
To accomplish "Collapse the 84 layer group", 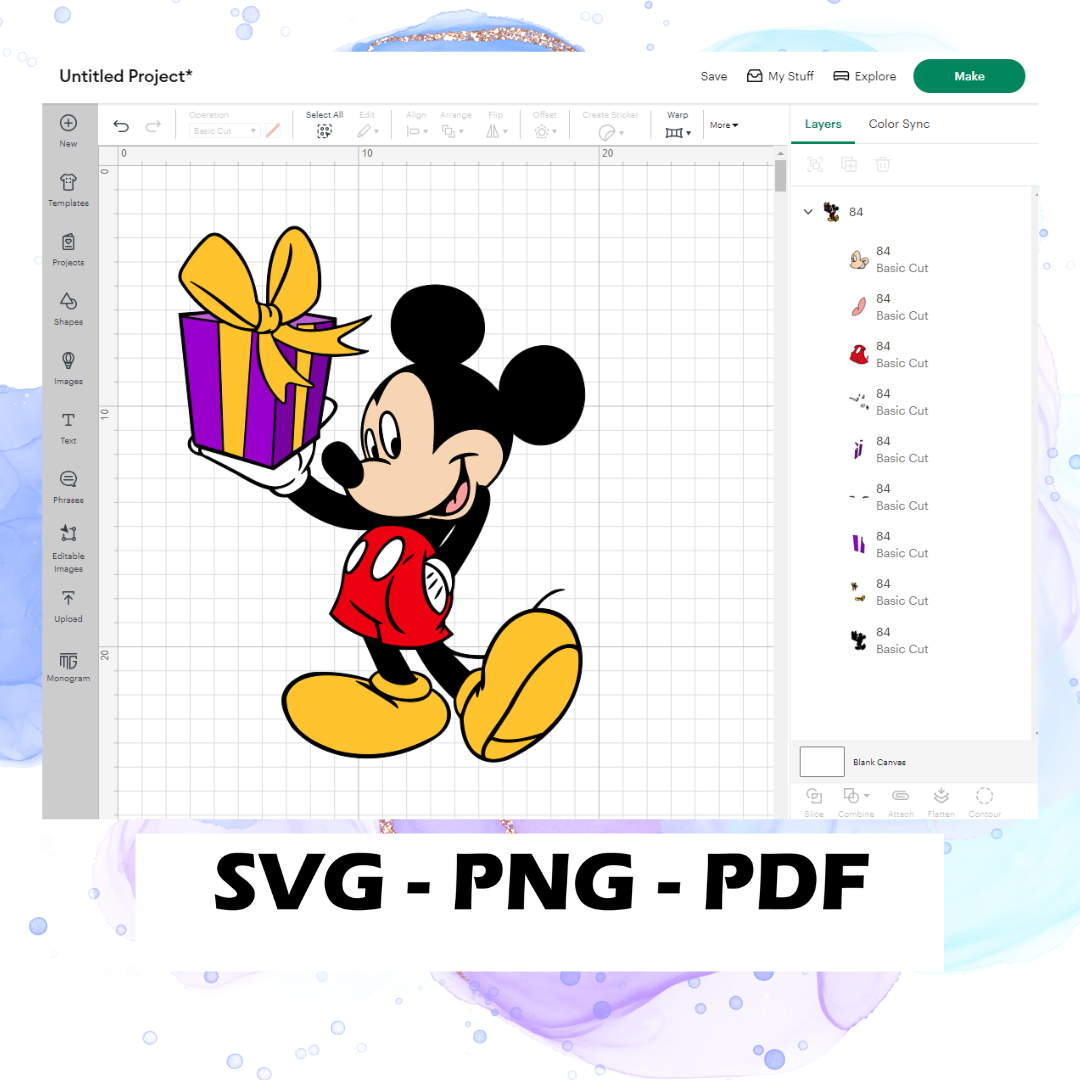I will click(x=808, y=212).
